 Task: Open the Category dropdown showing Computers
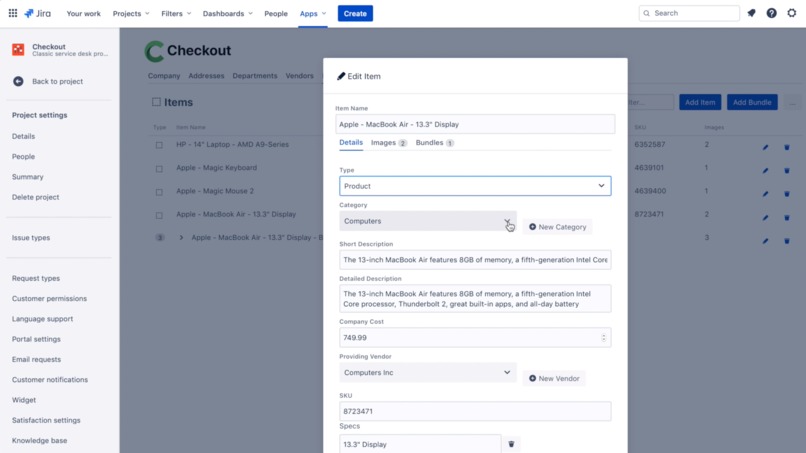pyautogui.click(x=428, y=221)
